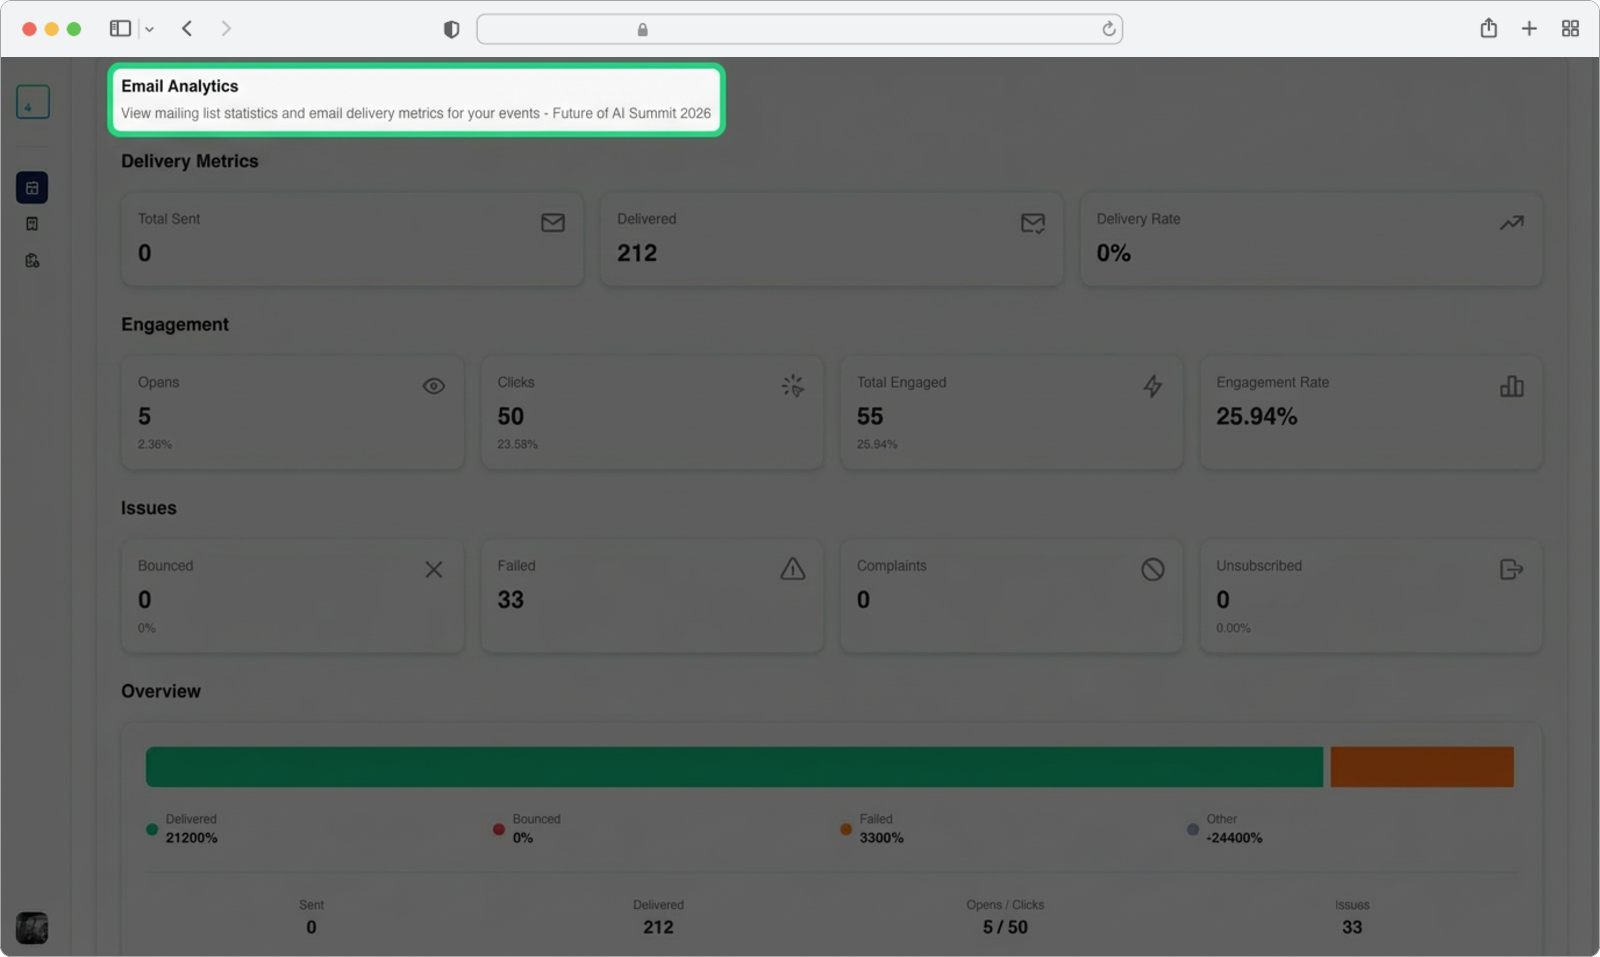This screenshot has width=1600, height=957.
Task: Click the trending arrow icon on Delivery Rate card
Action: (1511, 222)
